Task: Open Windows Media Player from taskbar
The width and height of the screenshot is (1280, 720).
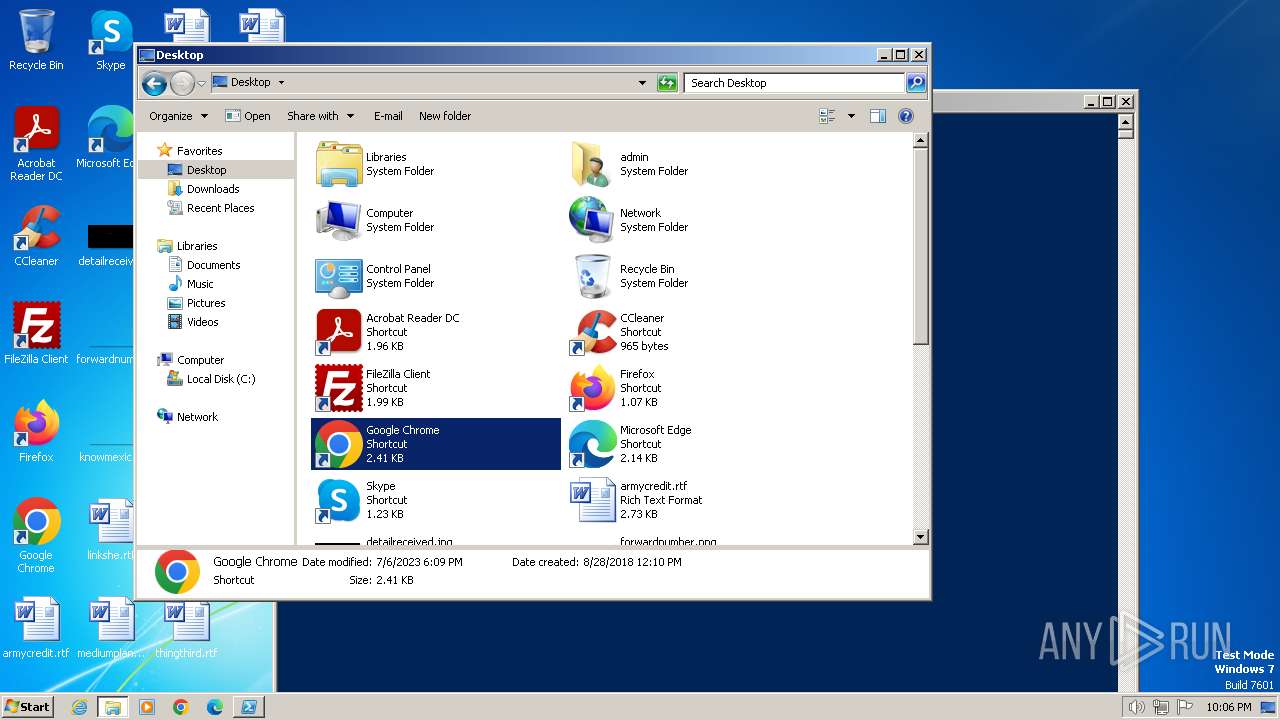Action: (x=147, y=707)
